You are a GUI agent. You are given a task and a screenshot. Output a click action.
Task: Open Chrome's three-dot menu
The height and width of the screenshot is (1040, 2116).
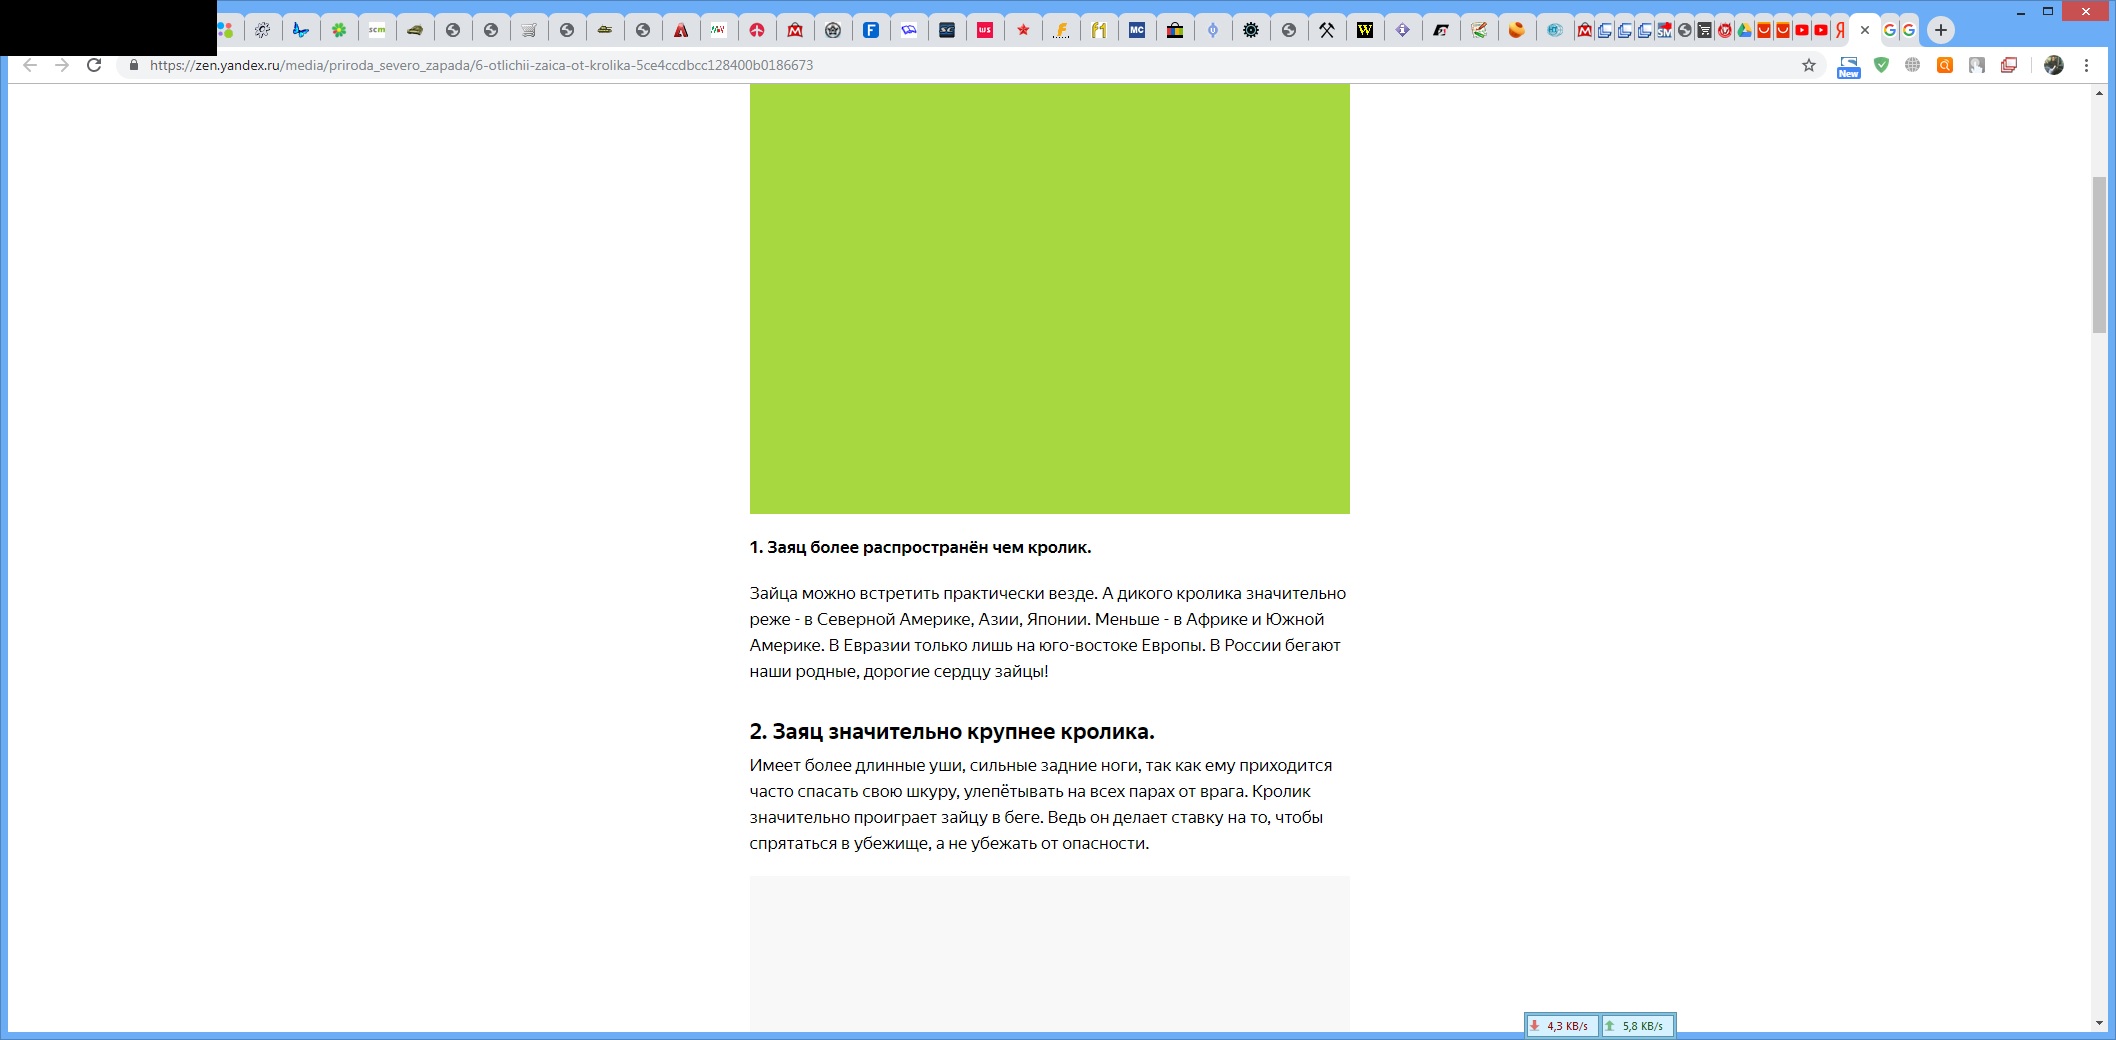point(2086,65)
